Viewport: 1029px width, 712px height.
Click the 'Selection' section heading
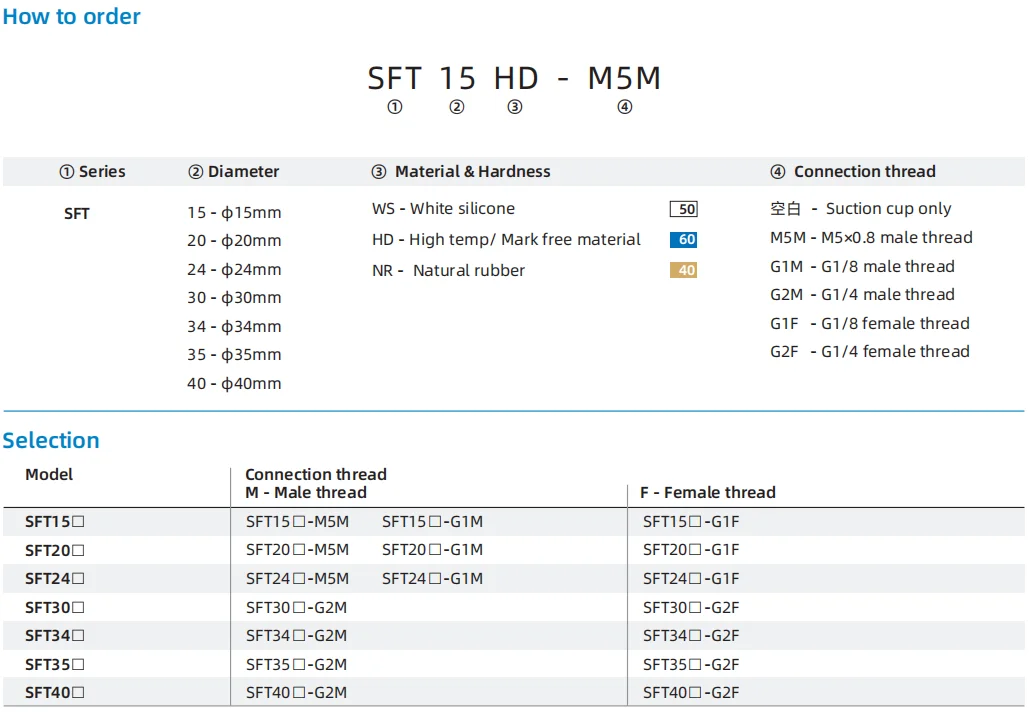click(x=51, y=441)
